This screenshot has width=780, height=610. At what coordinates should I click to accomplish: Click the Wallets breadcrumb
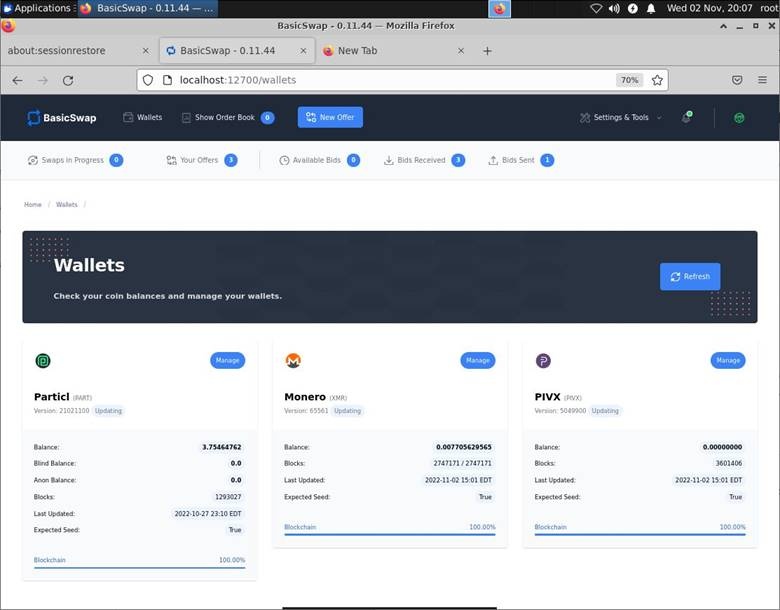[67, 204]
